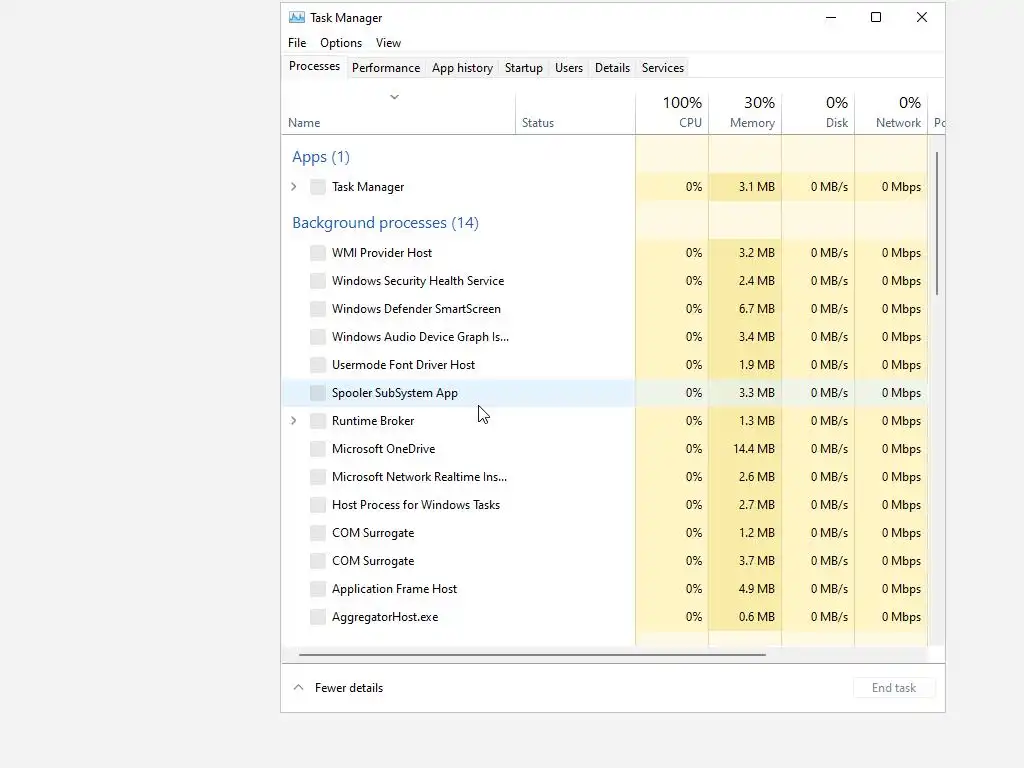Click the Windows Security Health Service icon
Viewport: 1024px width, 768px height.
(x=318, y=281)
